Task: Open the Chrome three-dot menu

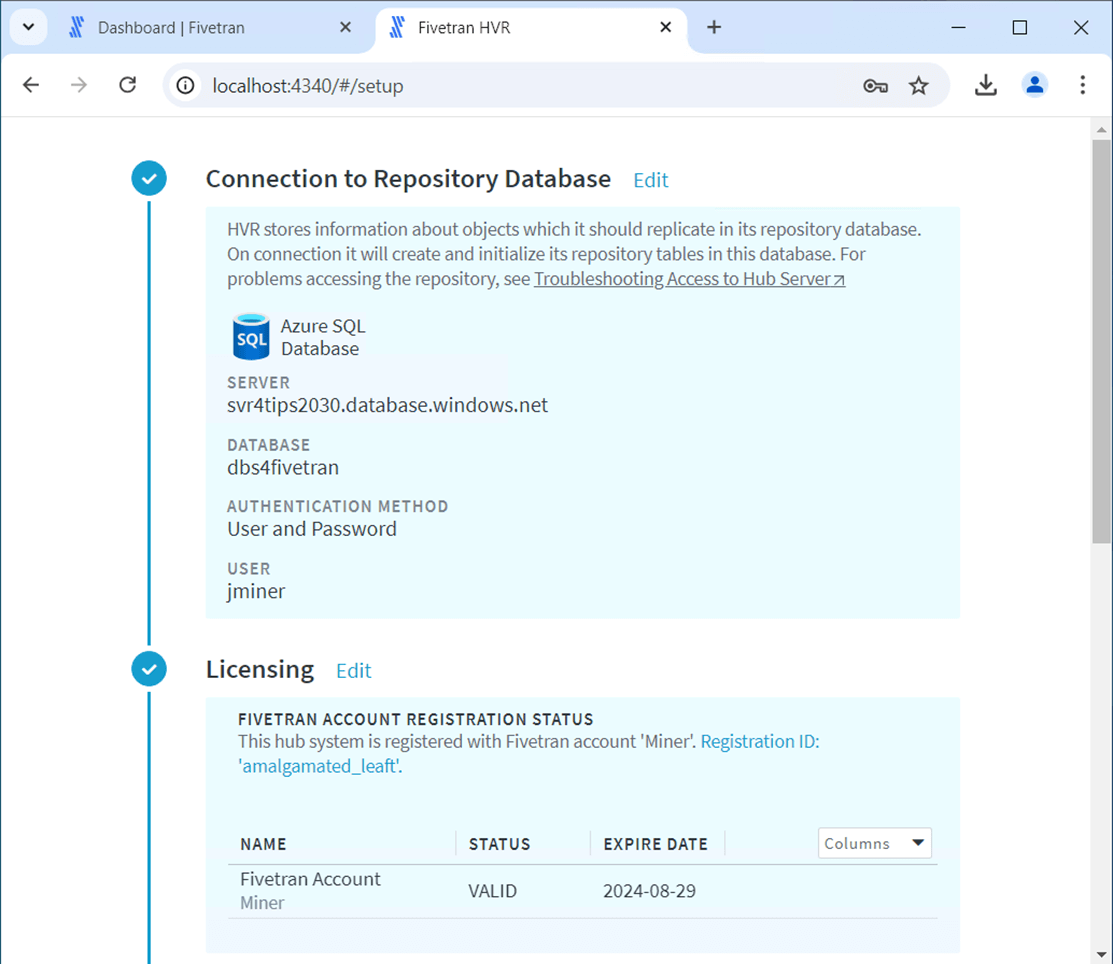Action: pos(1082,85)
